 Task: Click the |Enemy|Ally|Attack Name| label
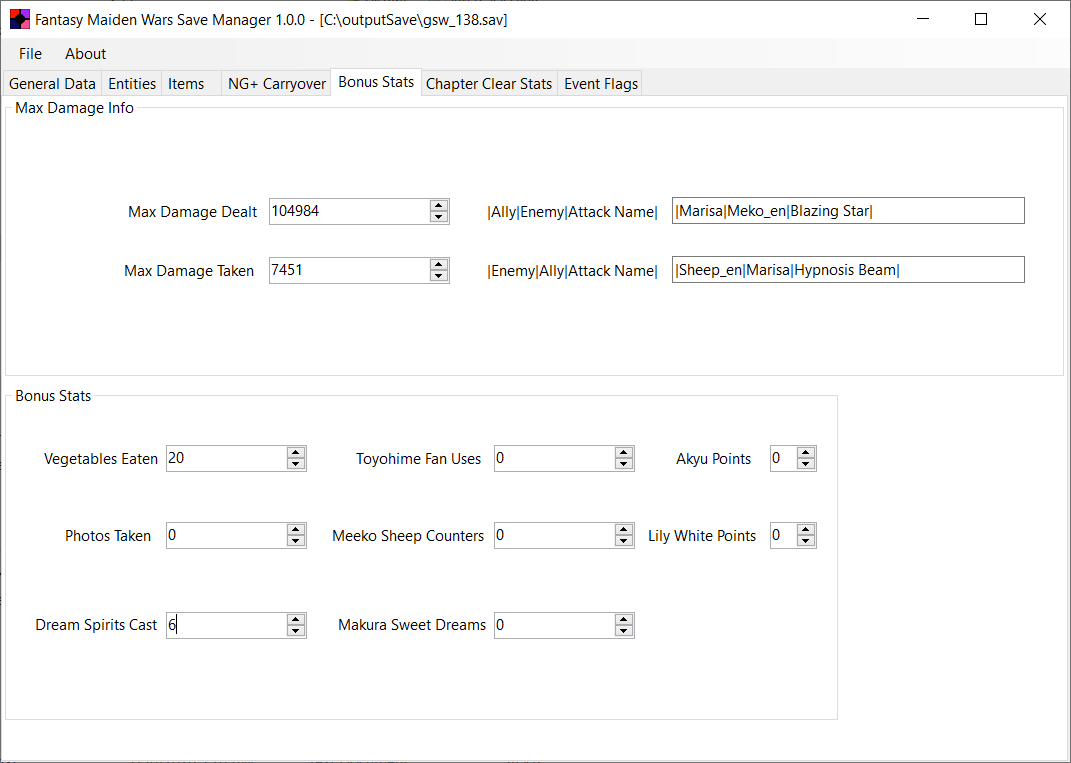572,270
